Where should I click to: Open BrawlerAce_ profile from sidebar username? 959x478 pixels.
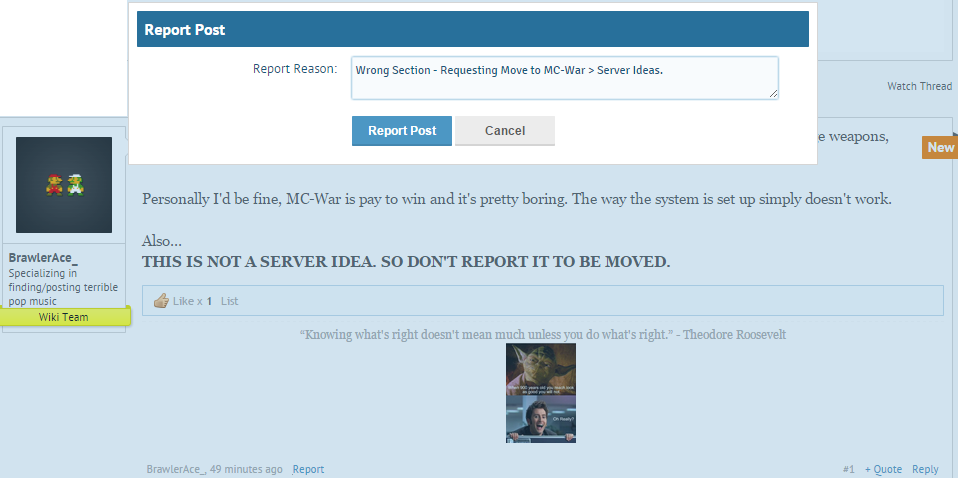click(43, 258)
